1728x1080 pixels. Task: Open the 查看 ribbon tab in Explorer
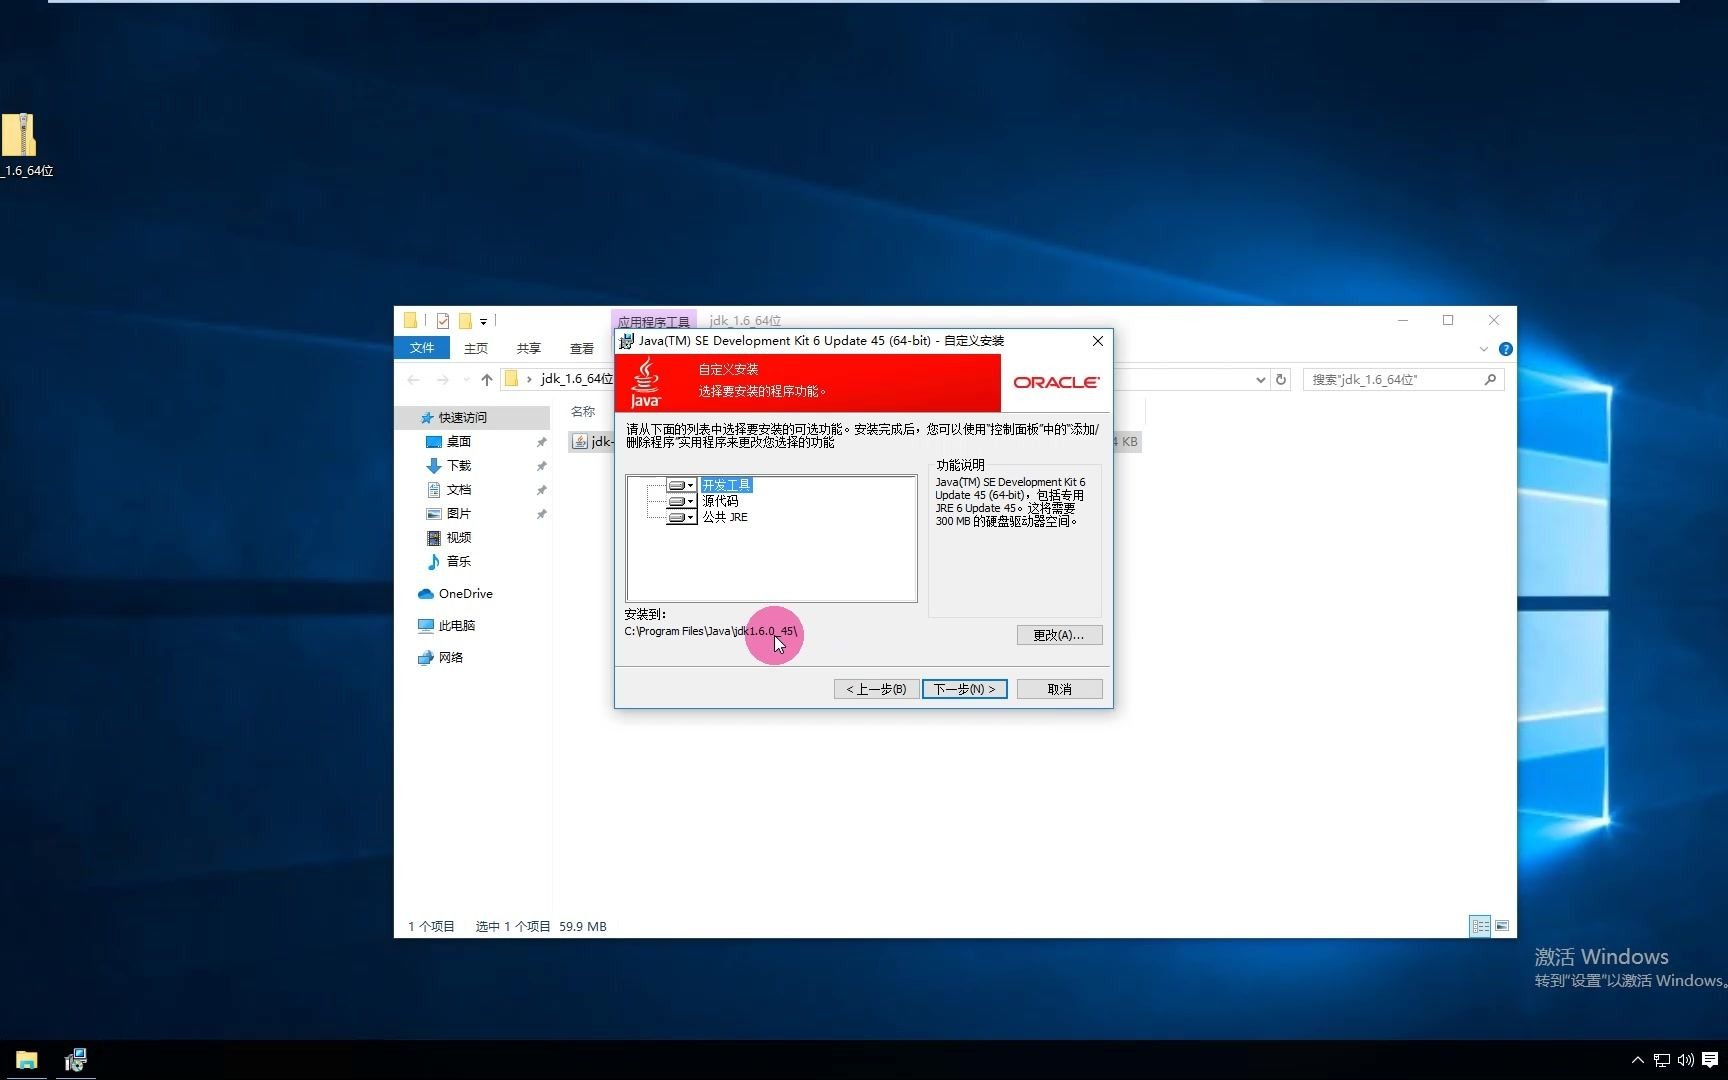582,348
